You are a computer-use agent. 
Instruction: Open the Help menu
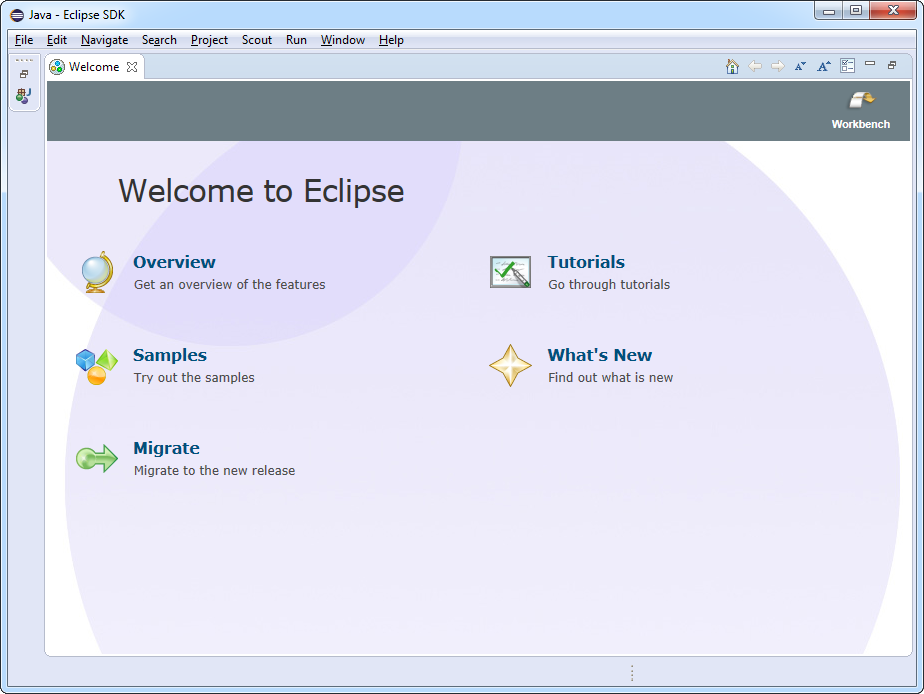point(391,40)
